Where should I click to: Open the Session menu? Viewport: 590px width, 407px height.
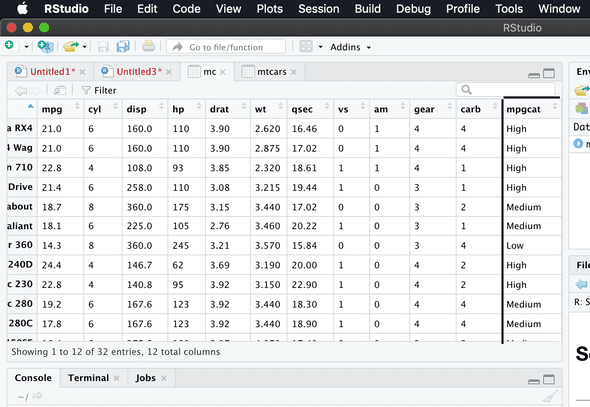[x=319, y=9]
